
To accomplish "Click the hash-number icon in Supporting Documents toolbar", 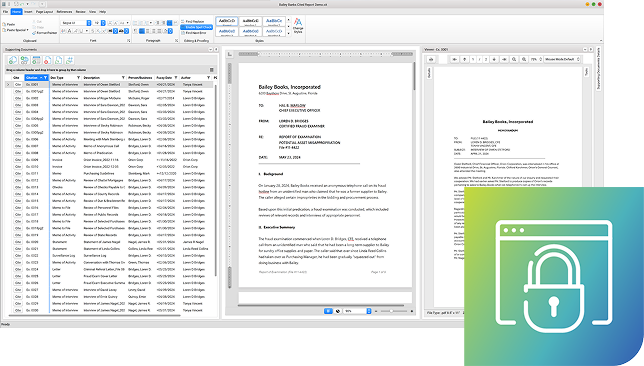I will (x=69, y=60).
